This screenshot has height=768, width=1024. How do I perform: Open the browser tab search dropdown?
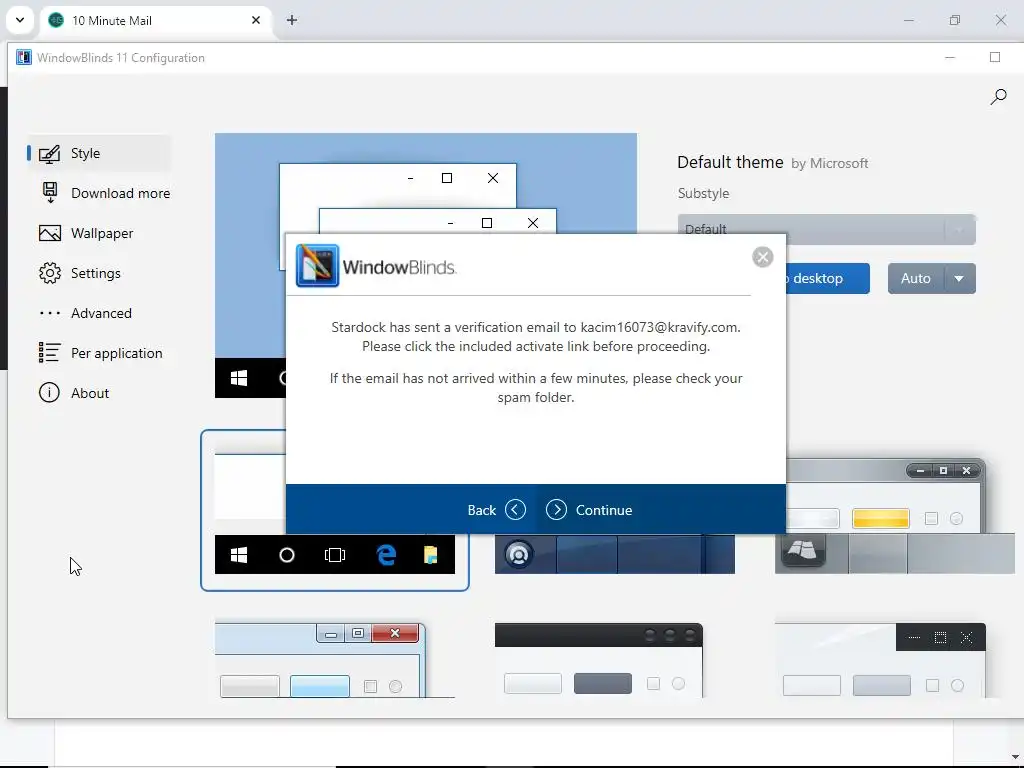[20, 20]
